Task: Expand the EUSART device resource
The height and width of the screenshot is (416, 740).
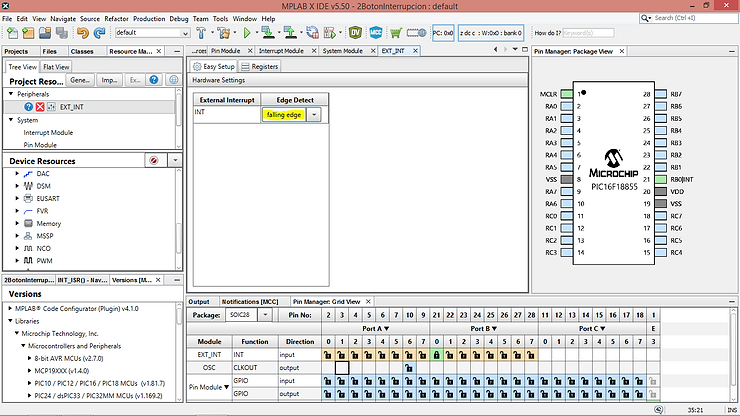Action: 17,198
